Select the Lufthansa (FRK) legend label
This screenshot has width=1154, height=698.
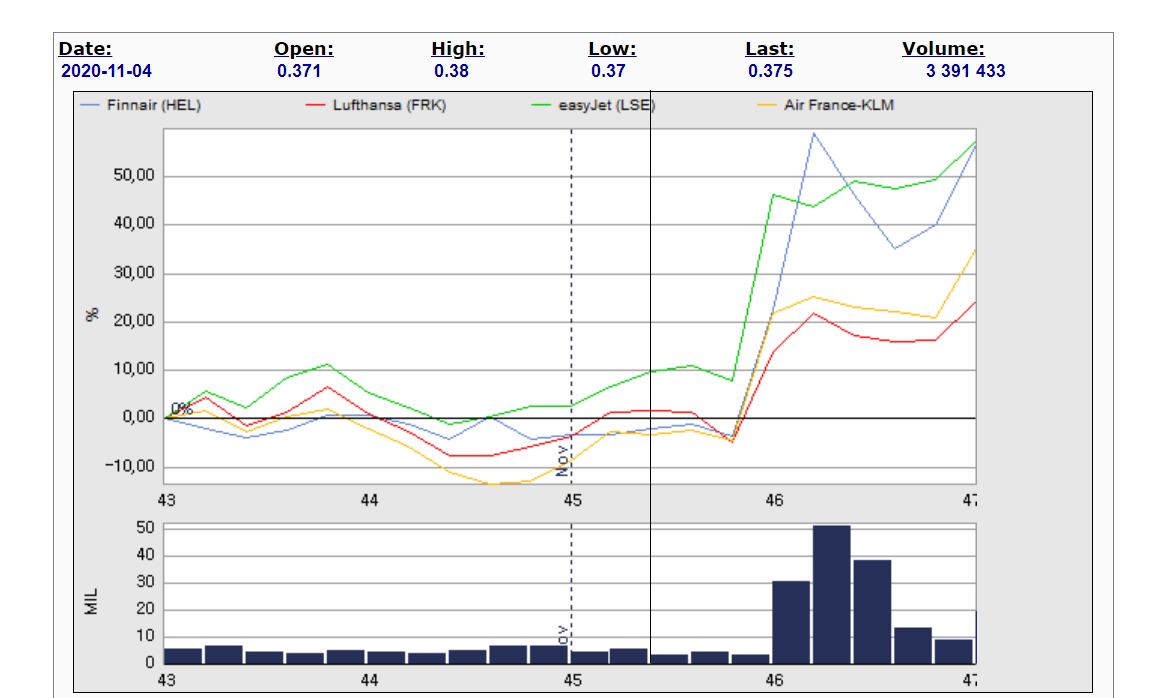[389, 106]
